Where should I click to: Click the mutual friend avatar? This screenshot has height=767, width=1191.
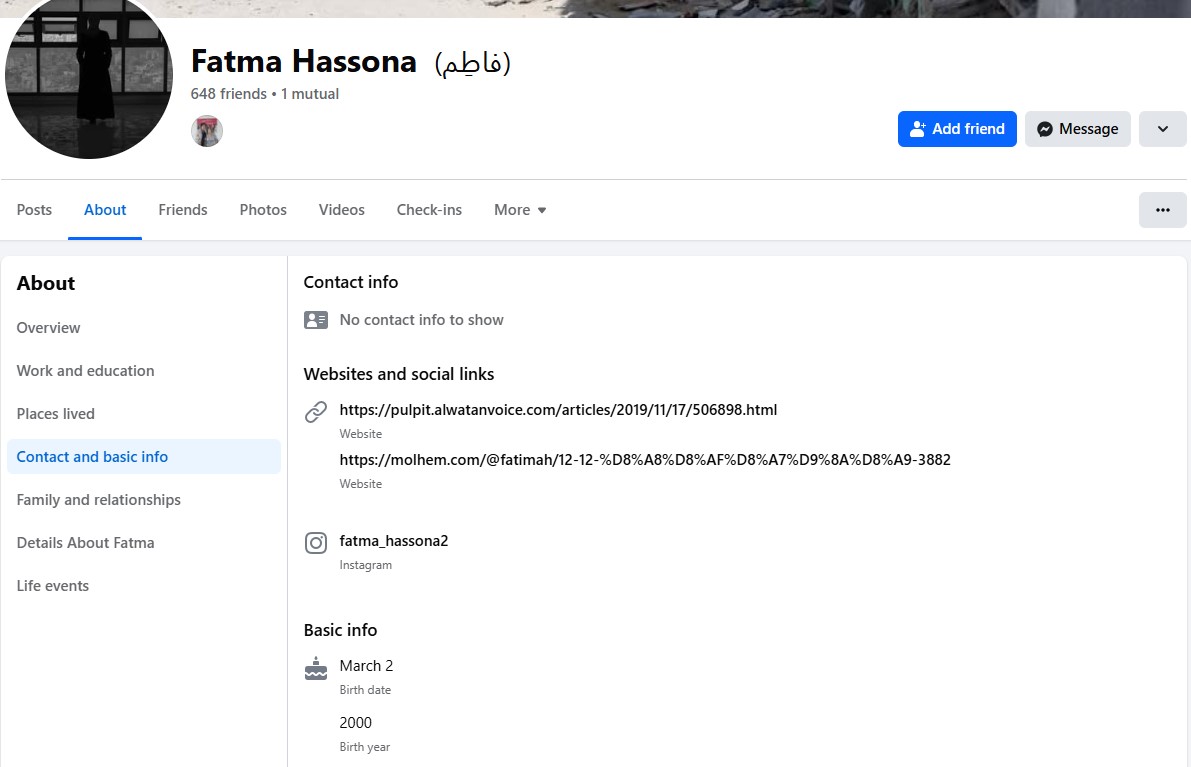click(x=207, y=131)
